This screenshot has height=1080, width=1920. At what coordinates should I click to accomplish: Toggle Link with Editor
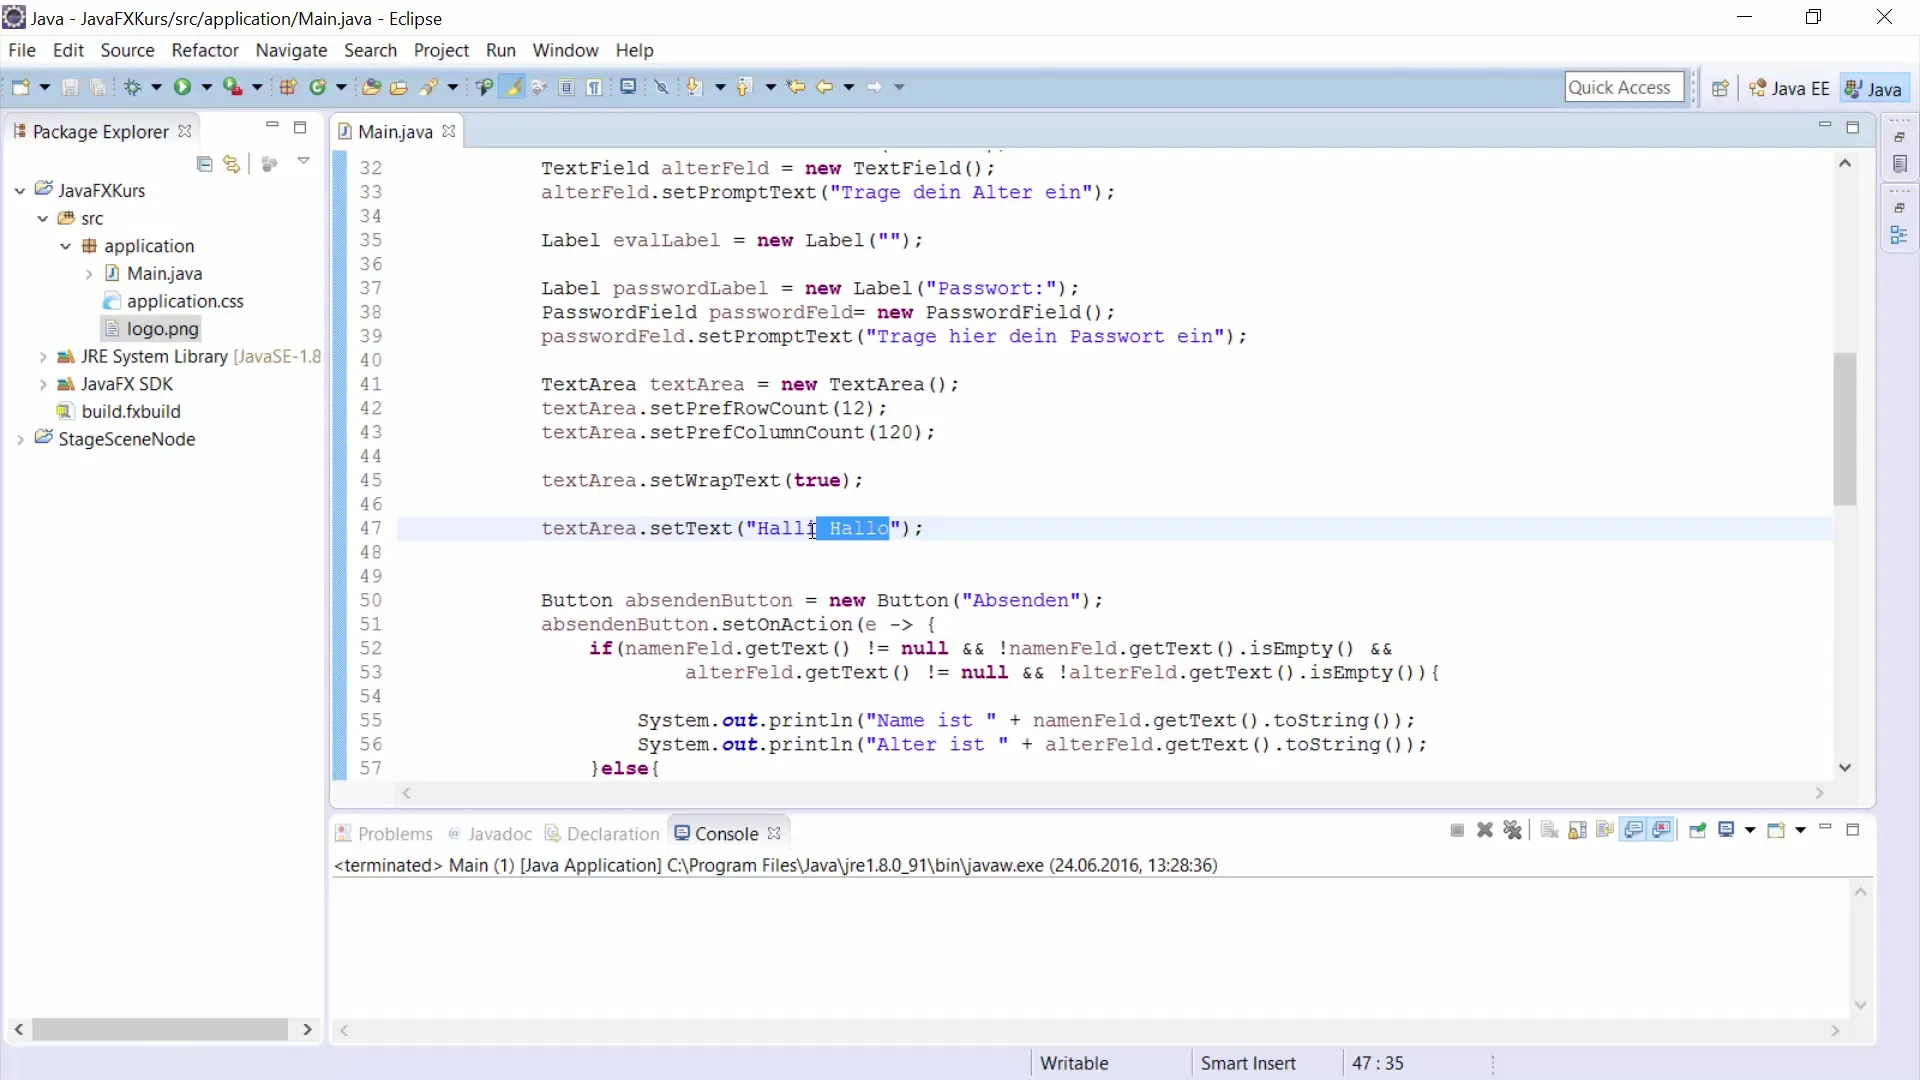[232, 163]
